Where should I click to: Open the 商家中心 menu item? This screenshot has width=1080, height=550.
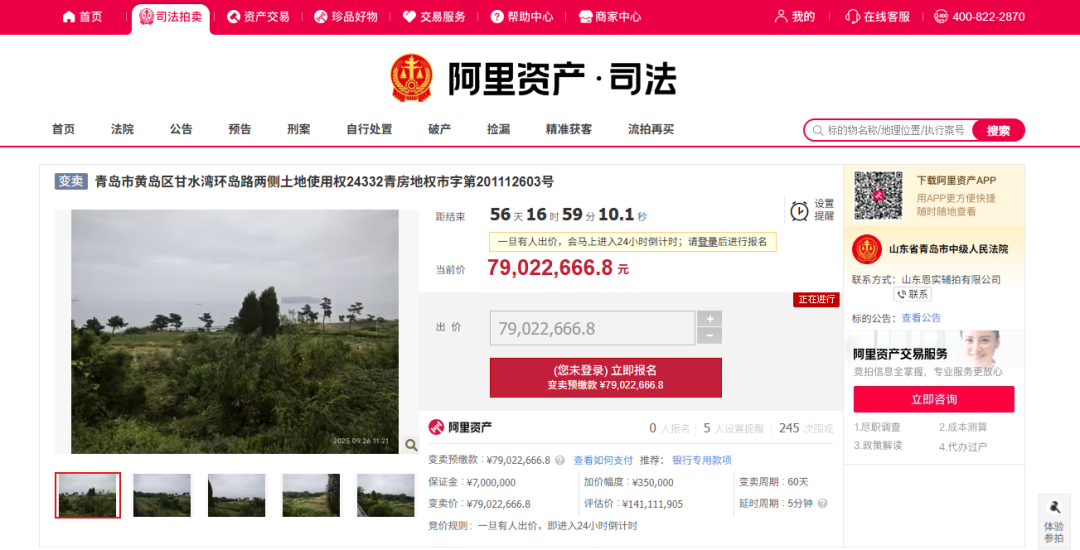pyautogui.click(x=610, y=17)
